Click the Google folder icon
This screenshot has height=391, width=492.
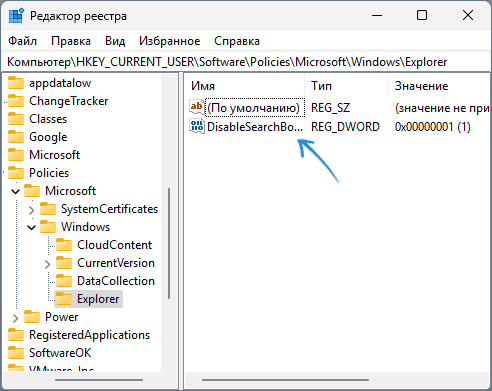16,137
